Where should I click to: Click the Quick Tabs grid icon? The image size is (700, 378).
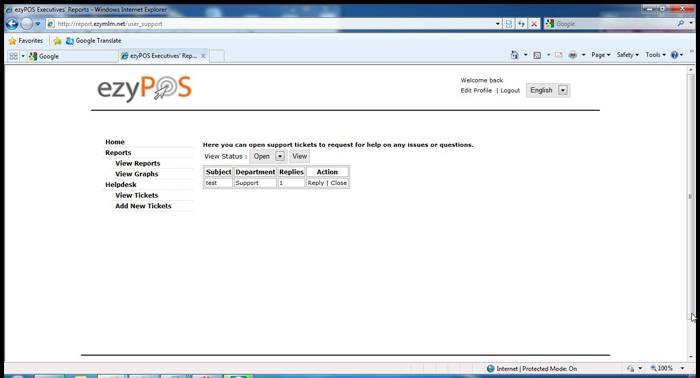13,56
